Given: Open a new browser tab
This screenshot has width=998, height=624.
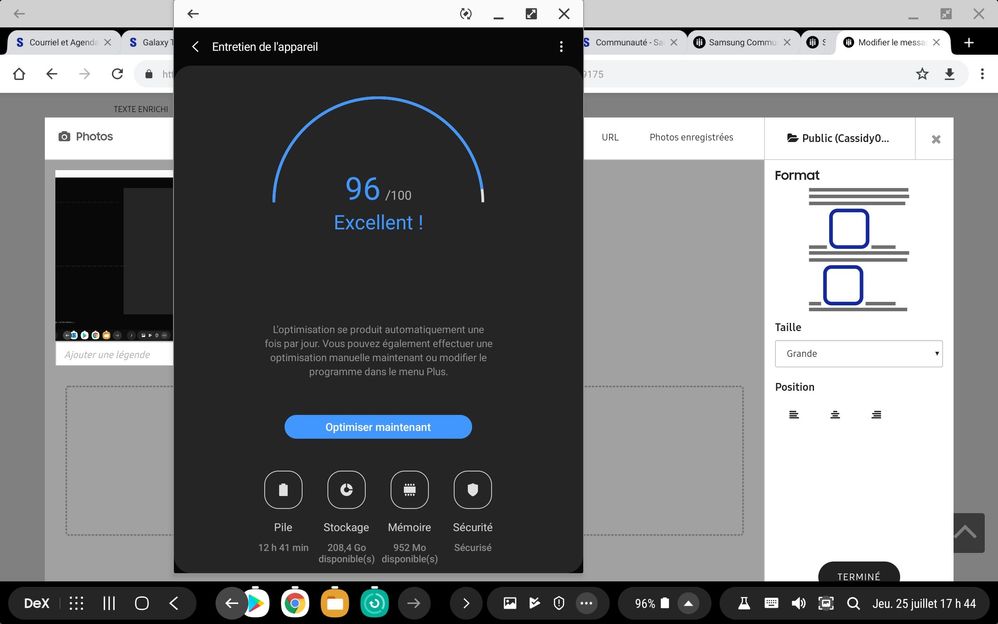Looking at the screenshot, I should pos(969,42).
